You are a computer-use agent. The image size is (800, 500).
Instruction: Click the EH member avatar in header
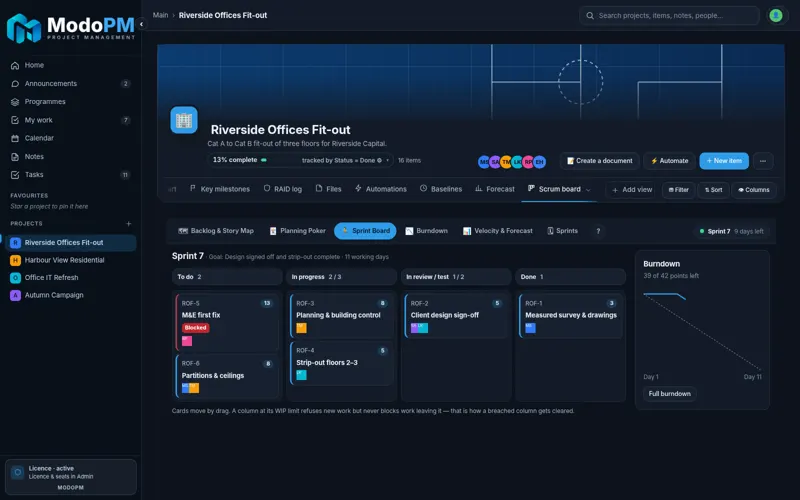coord(539,162)
